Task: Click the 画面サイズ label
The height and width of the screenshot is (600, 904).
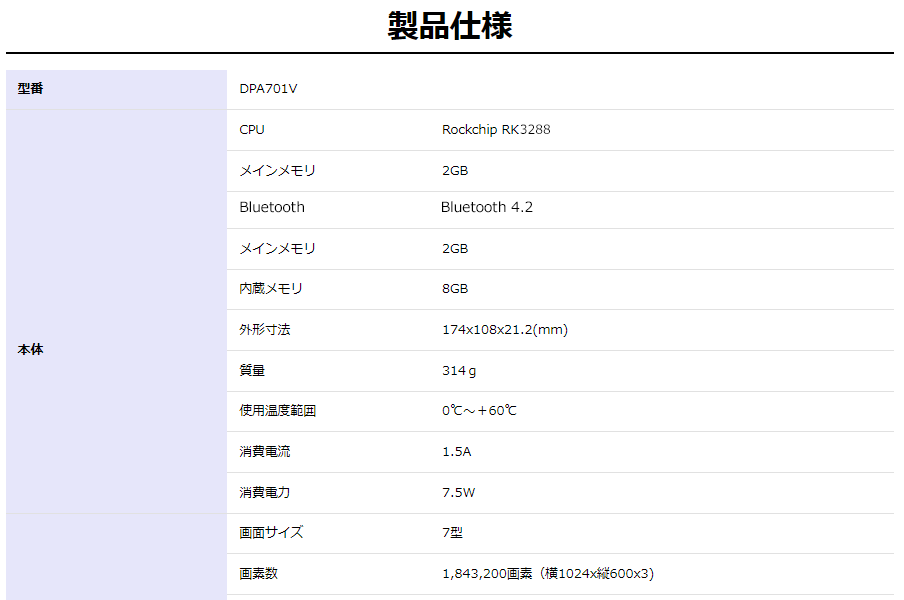Action: tap(271, 533)
